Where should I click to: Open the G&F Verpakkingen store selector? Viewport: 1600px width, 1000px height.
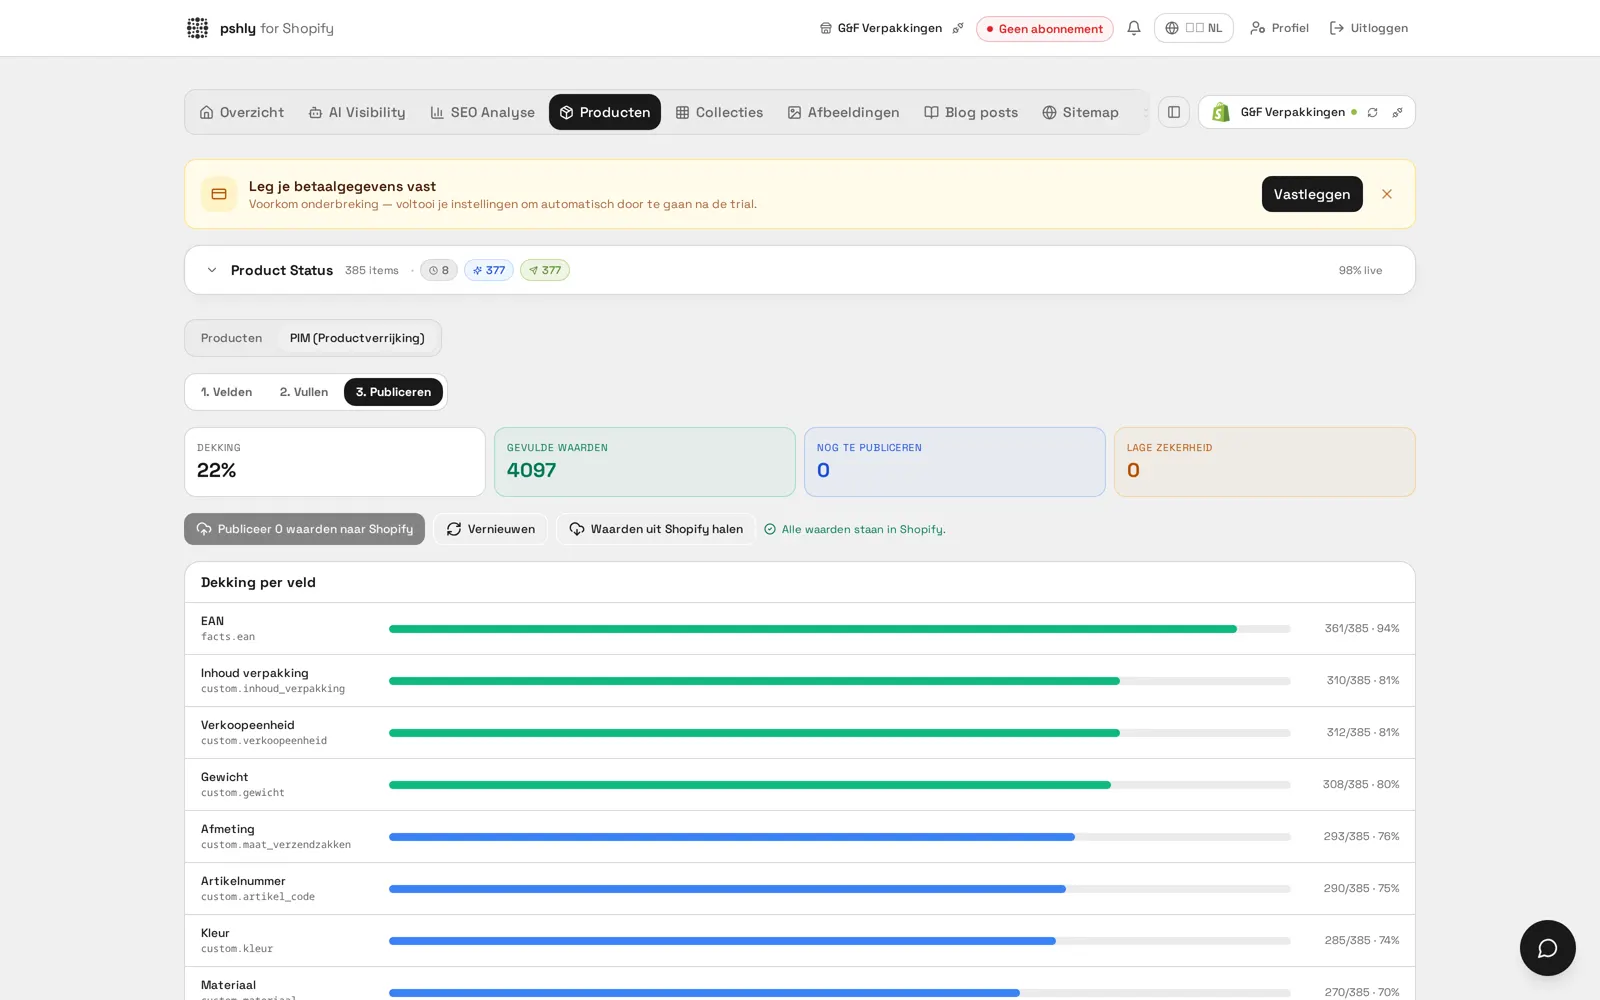click(x=1307, y=112)
